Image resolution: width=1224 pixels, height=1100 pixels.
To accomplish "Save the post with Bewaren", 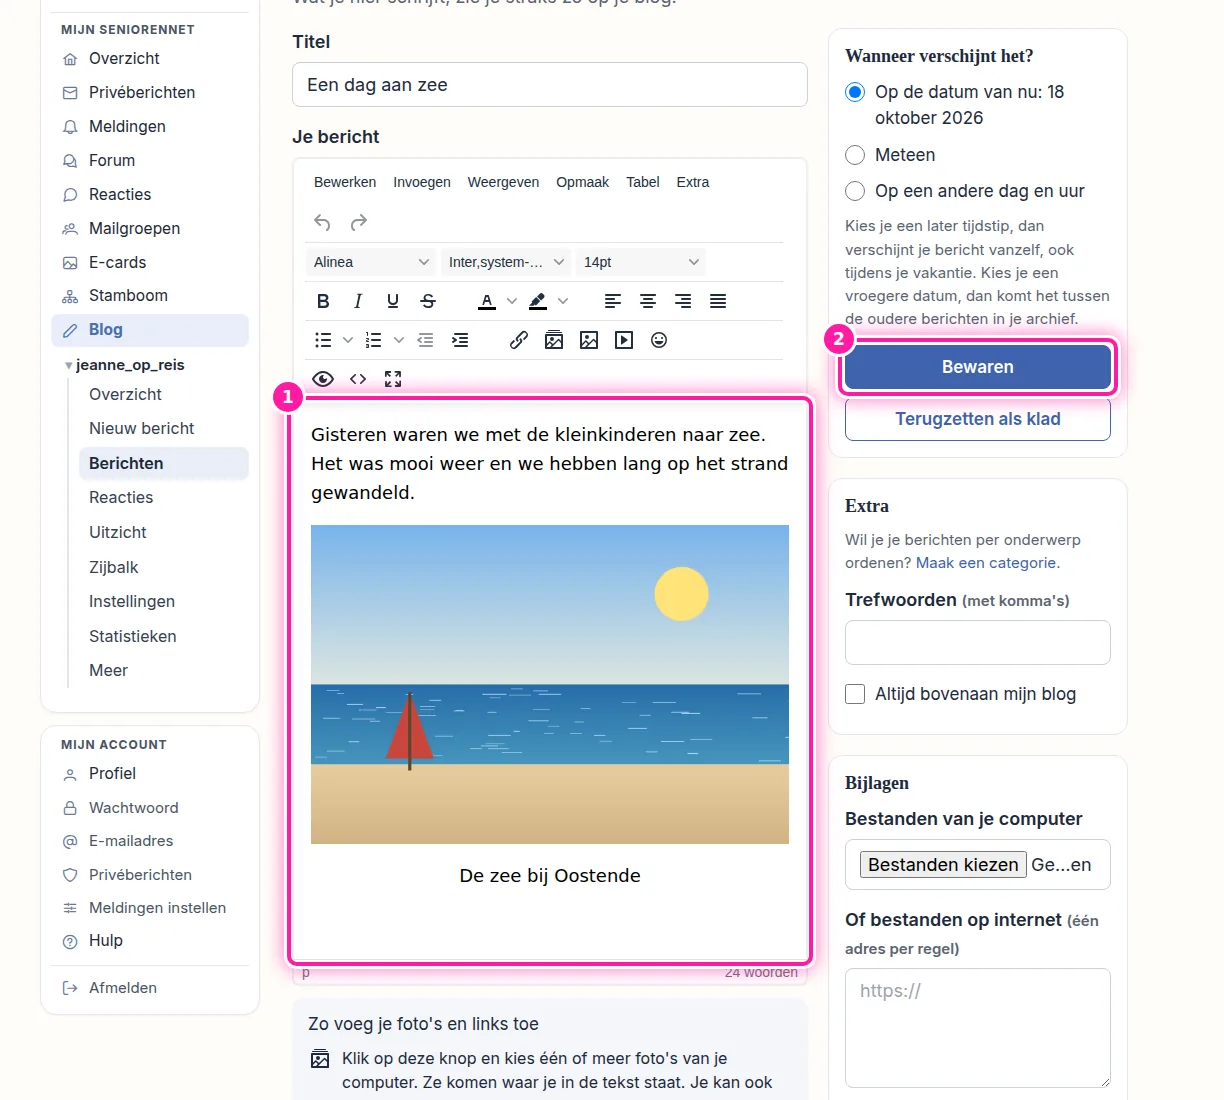I will click(978, 367).
